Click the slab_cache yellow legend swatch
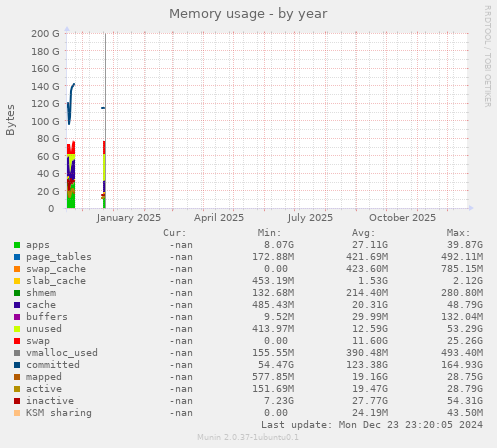 pos(17,281)
